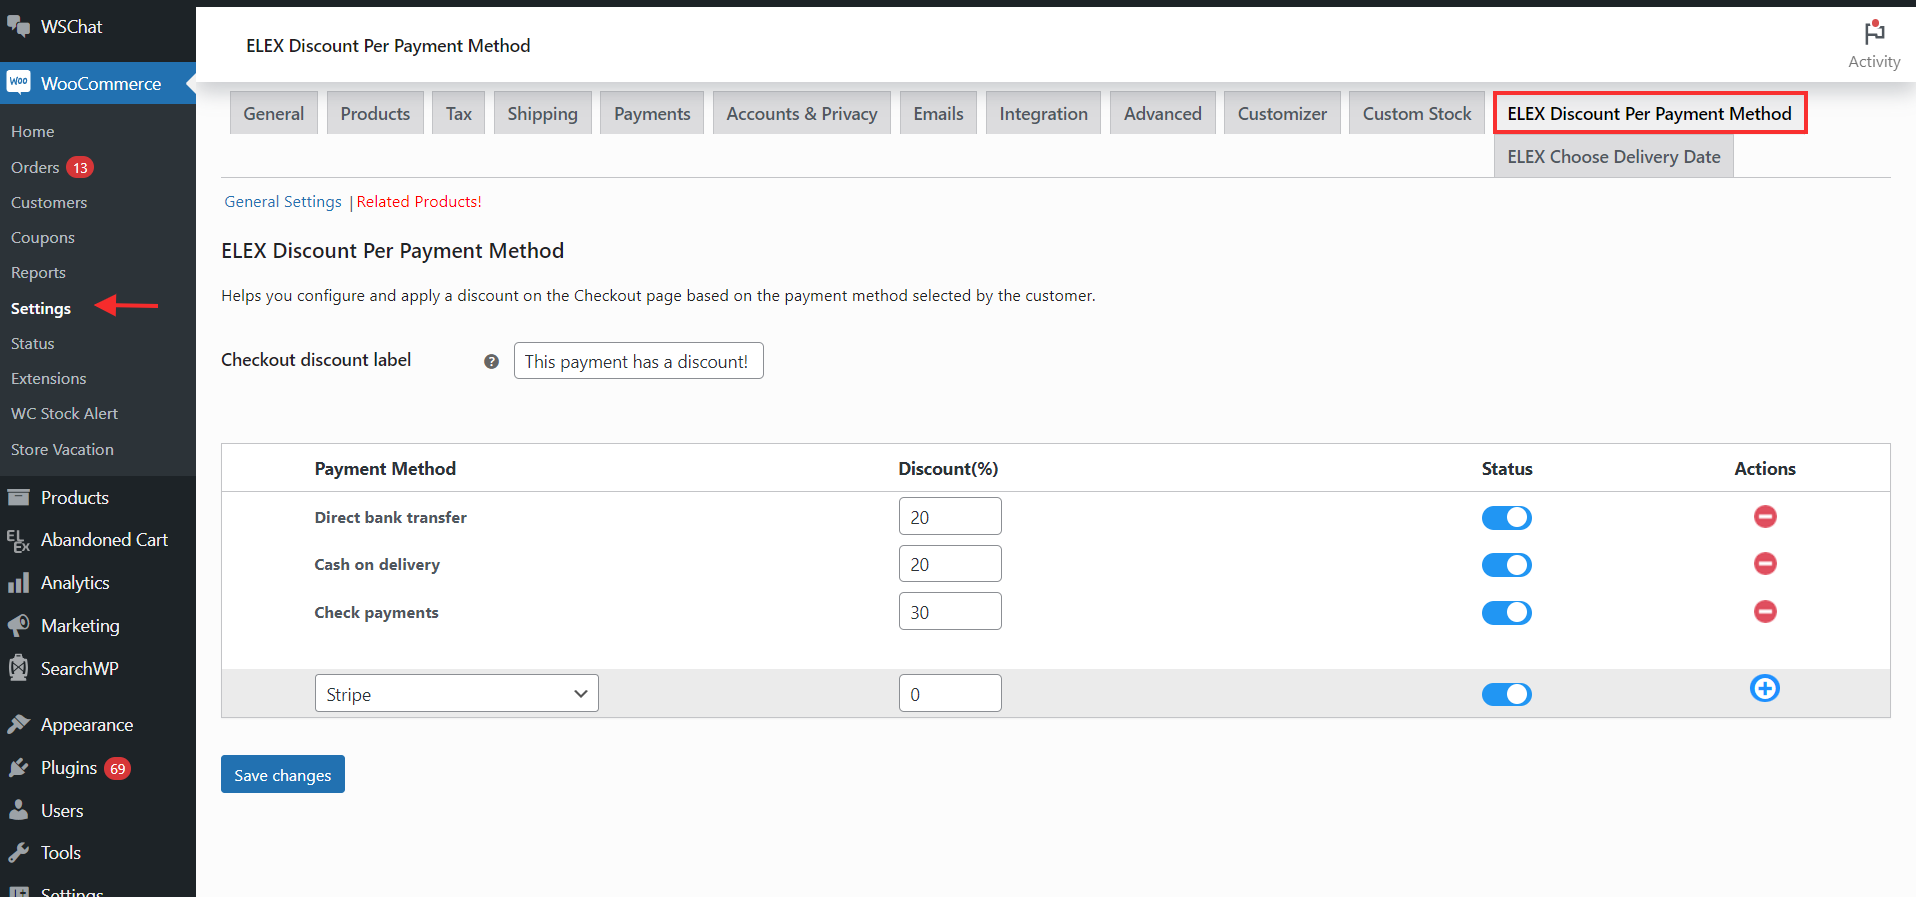The image size is (1916, 897).
Task: Click the Cash on delivery discount field
Action: (950, 563)
